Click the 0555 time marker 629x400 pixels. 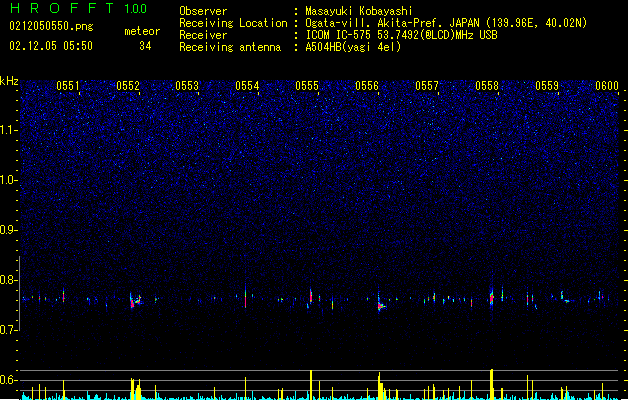point(307,86)
